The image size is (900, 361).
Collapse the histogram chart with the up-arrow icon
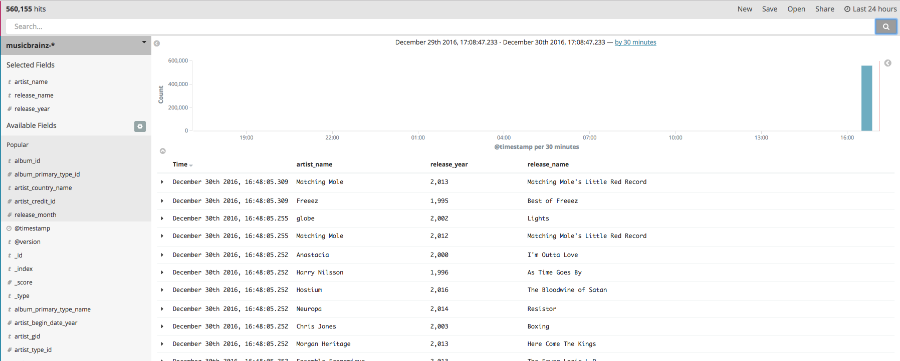pos(162,151)
